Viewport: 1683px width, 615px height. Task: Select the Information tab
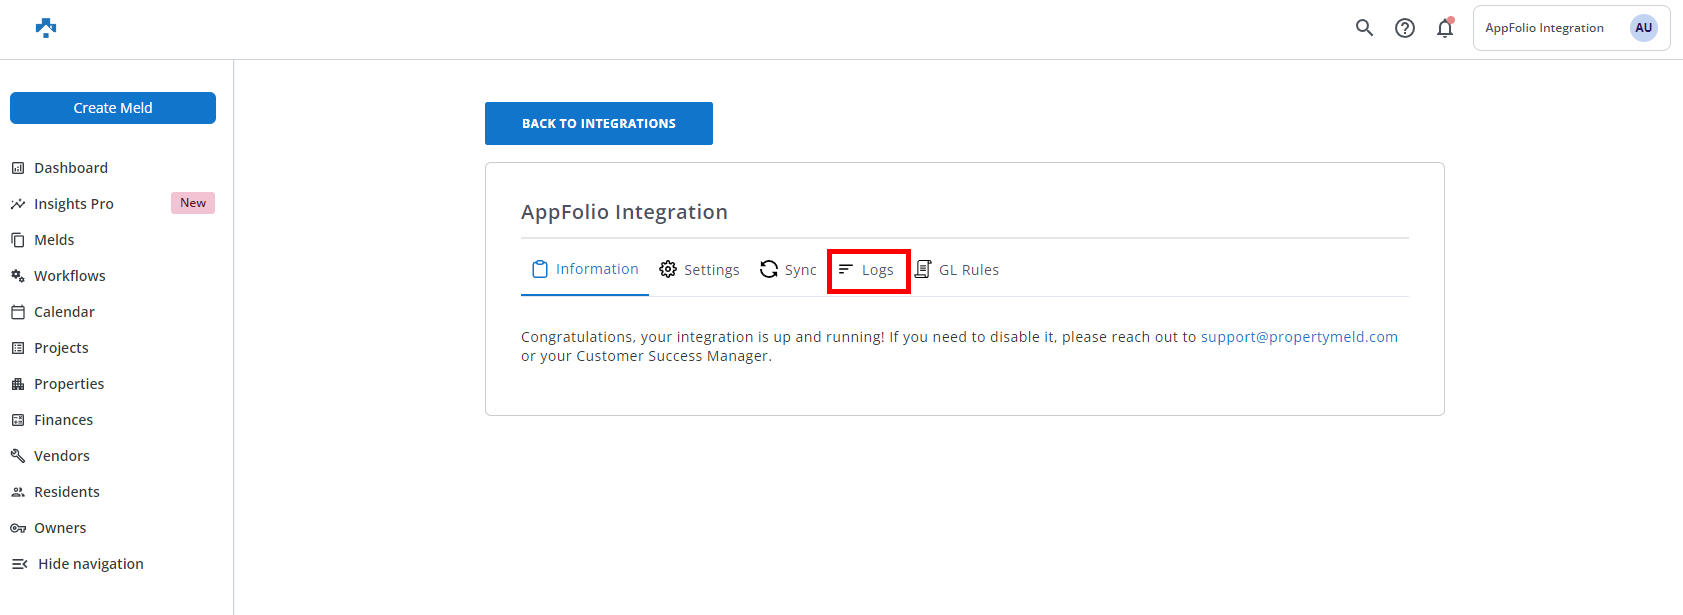[x=585, y=269]
